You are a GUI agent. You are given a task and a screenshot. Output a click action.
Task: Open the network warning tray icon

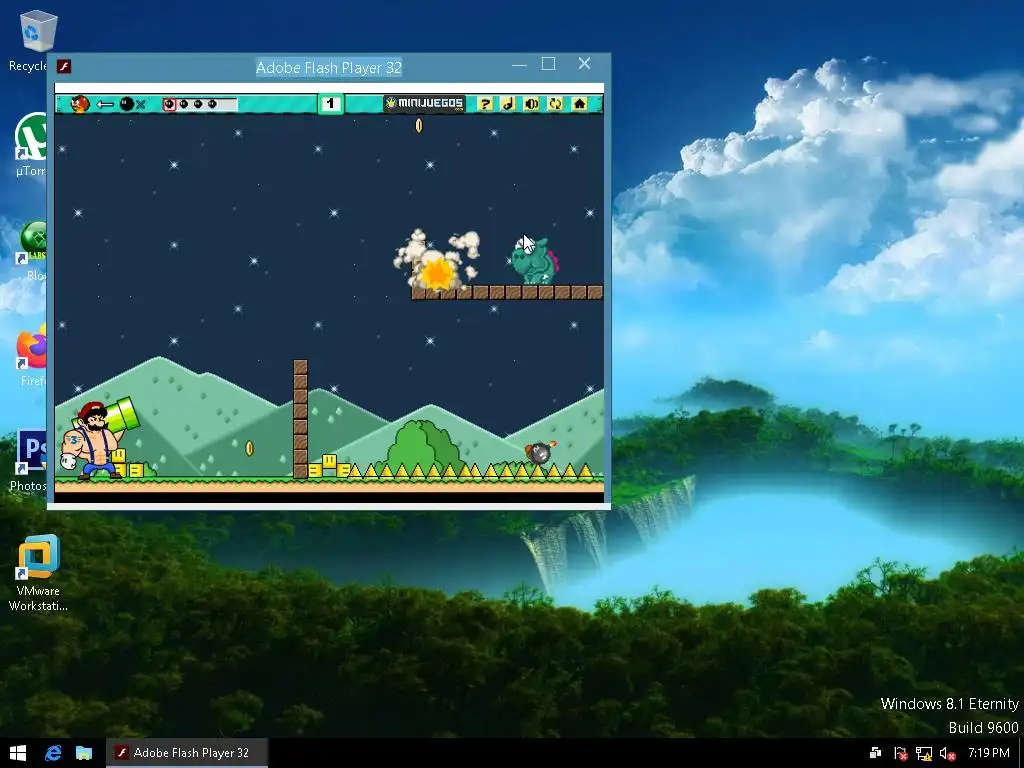(x=924, y=753)
